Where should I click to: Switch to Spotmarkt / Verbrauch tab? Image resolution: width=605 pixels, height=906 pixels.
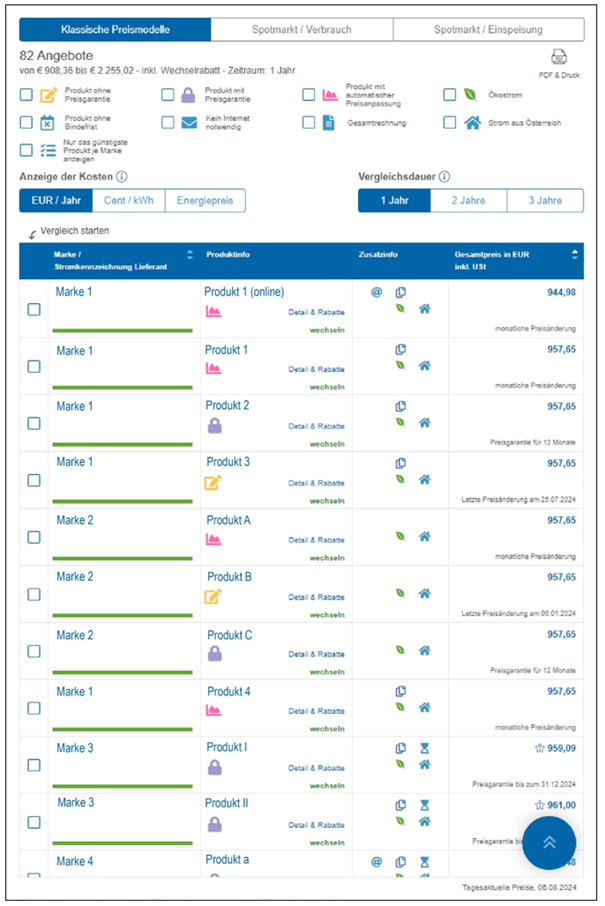click(x=302, y=30)
